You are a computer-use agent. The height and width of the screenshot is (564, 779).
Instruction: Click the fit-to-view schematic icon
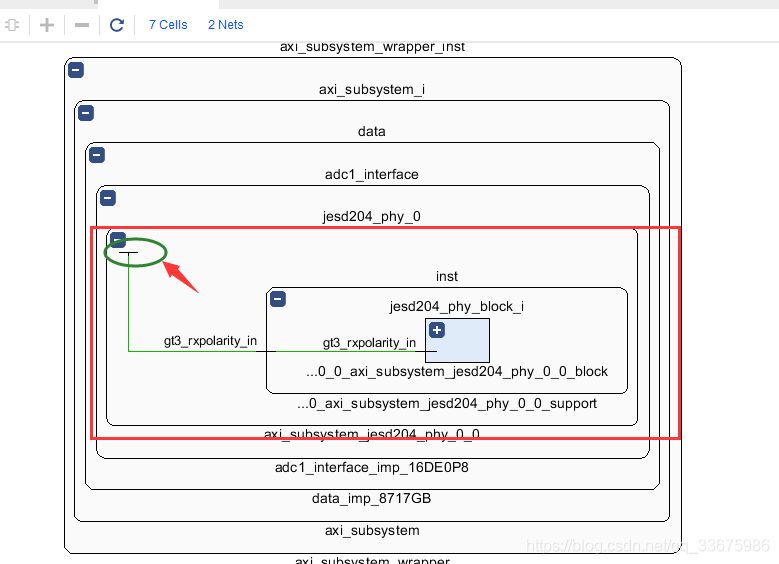coord(12,25)
